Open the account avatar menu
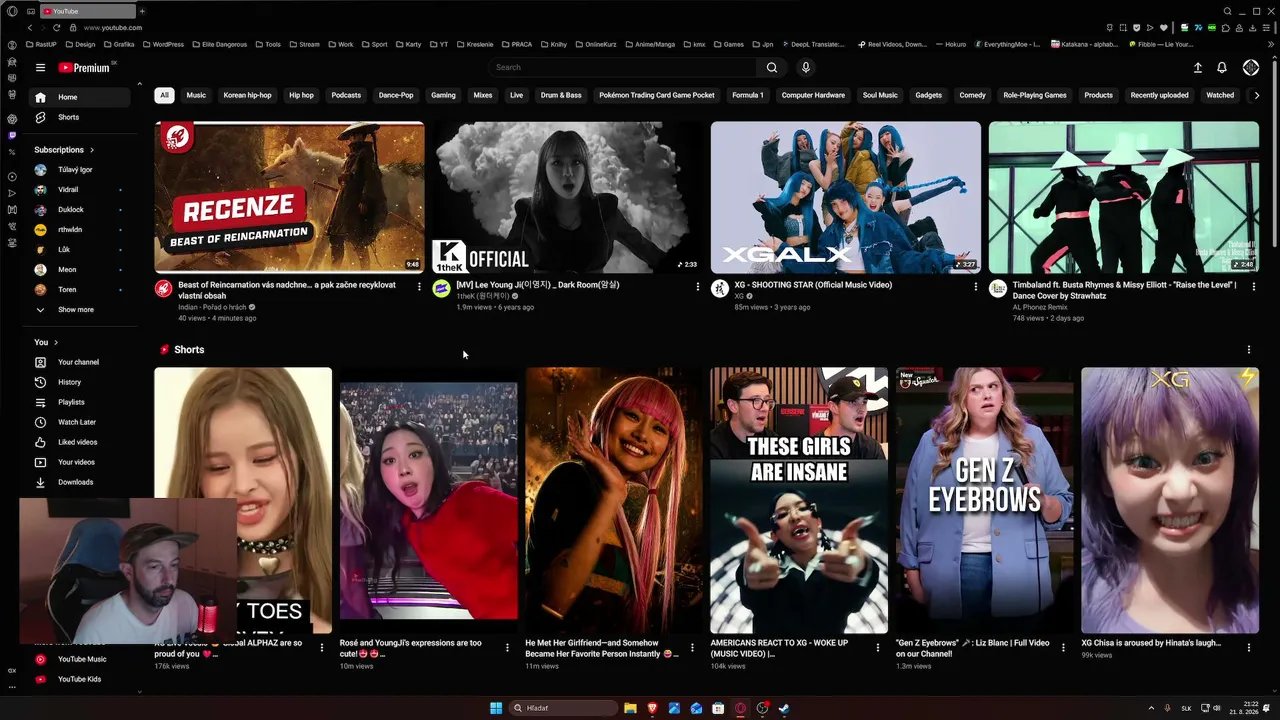This screenshot has height=720, width=1280. coord(1251,68)
